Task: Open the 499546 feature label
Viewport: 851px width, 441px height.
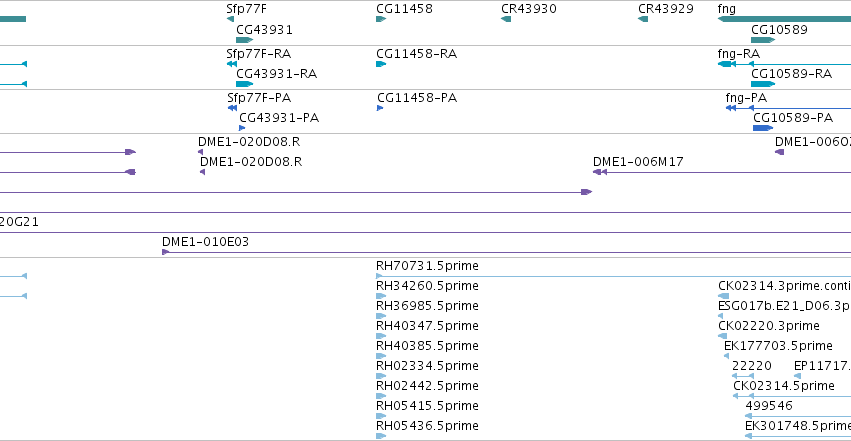Action: coord(769,406)
